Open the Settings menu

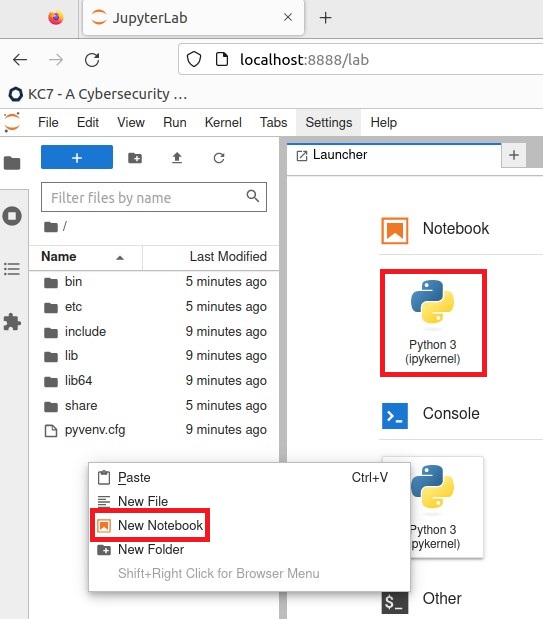pos(329,123)
